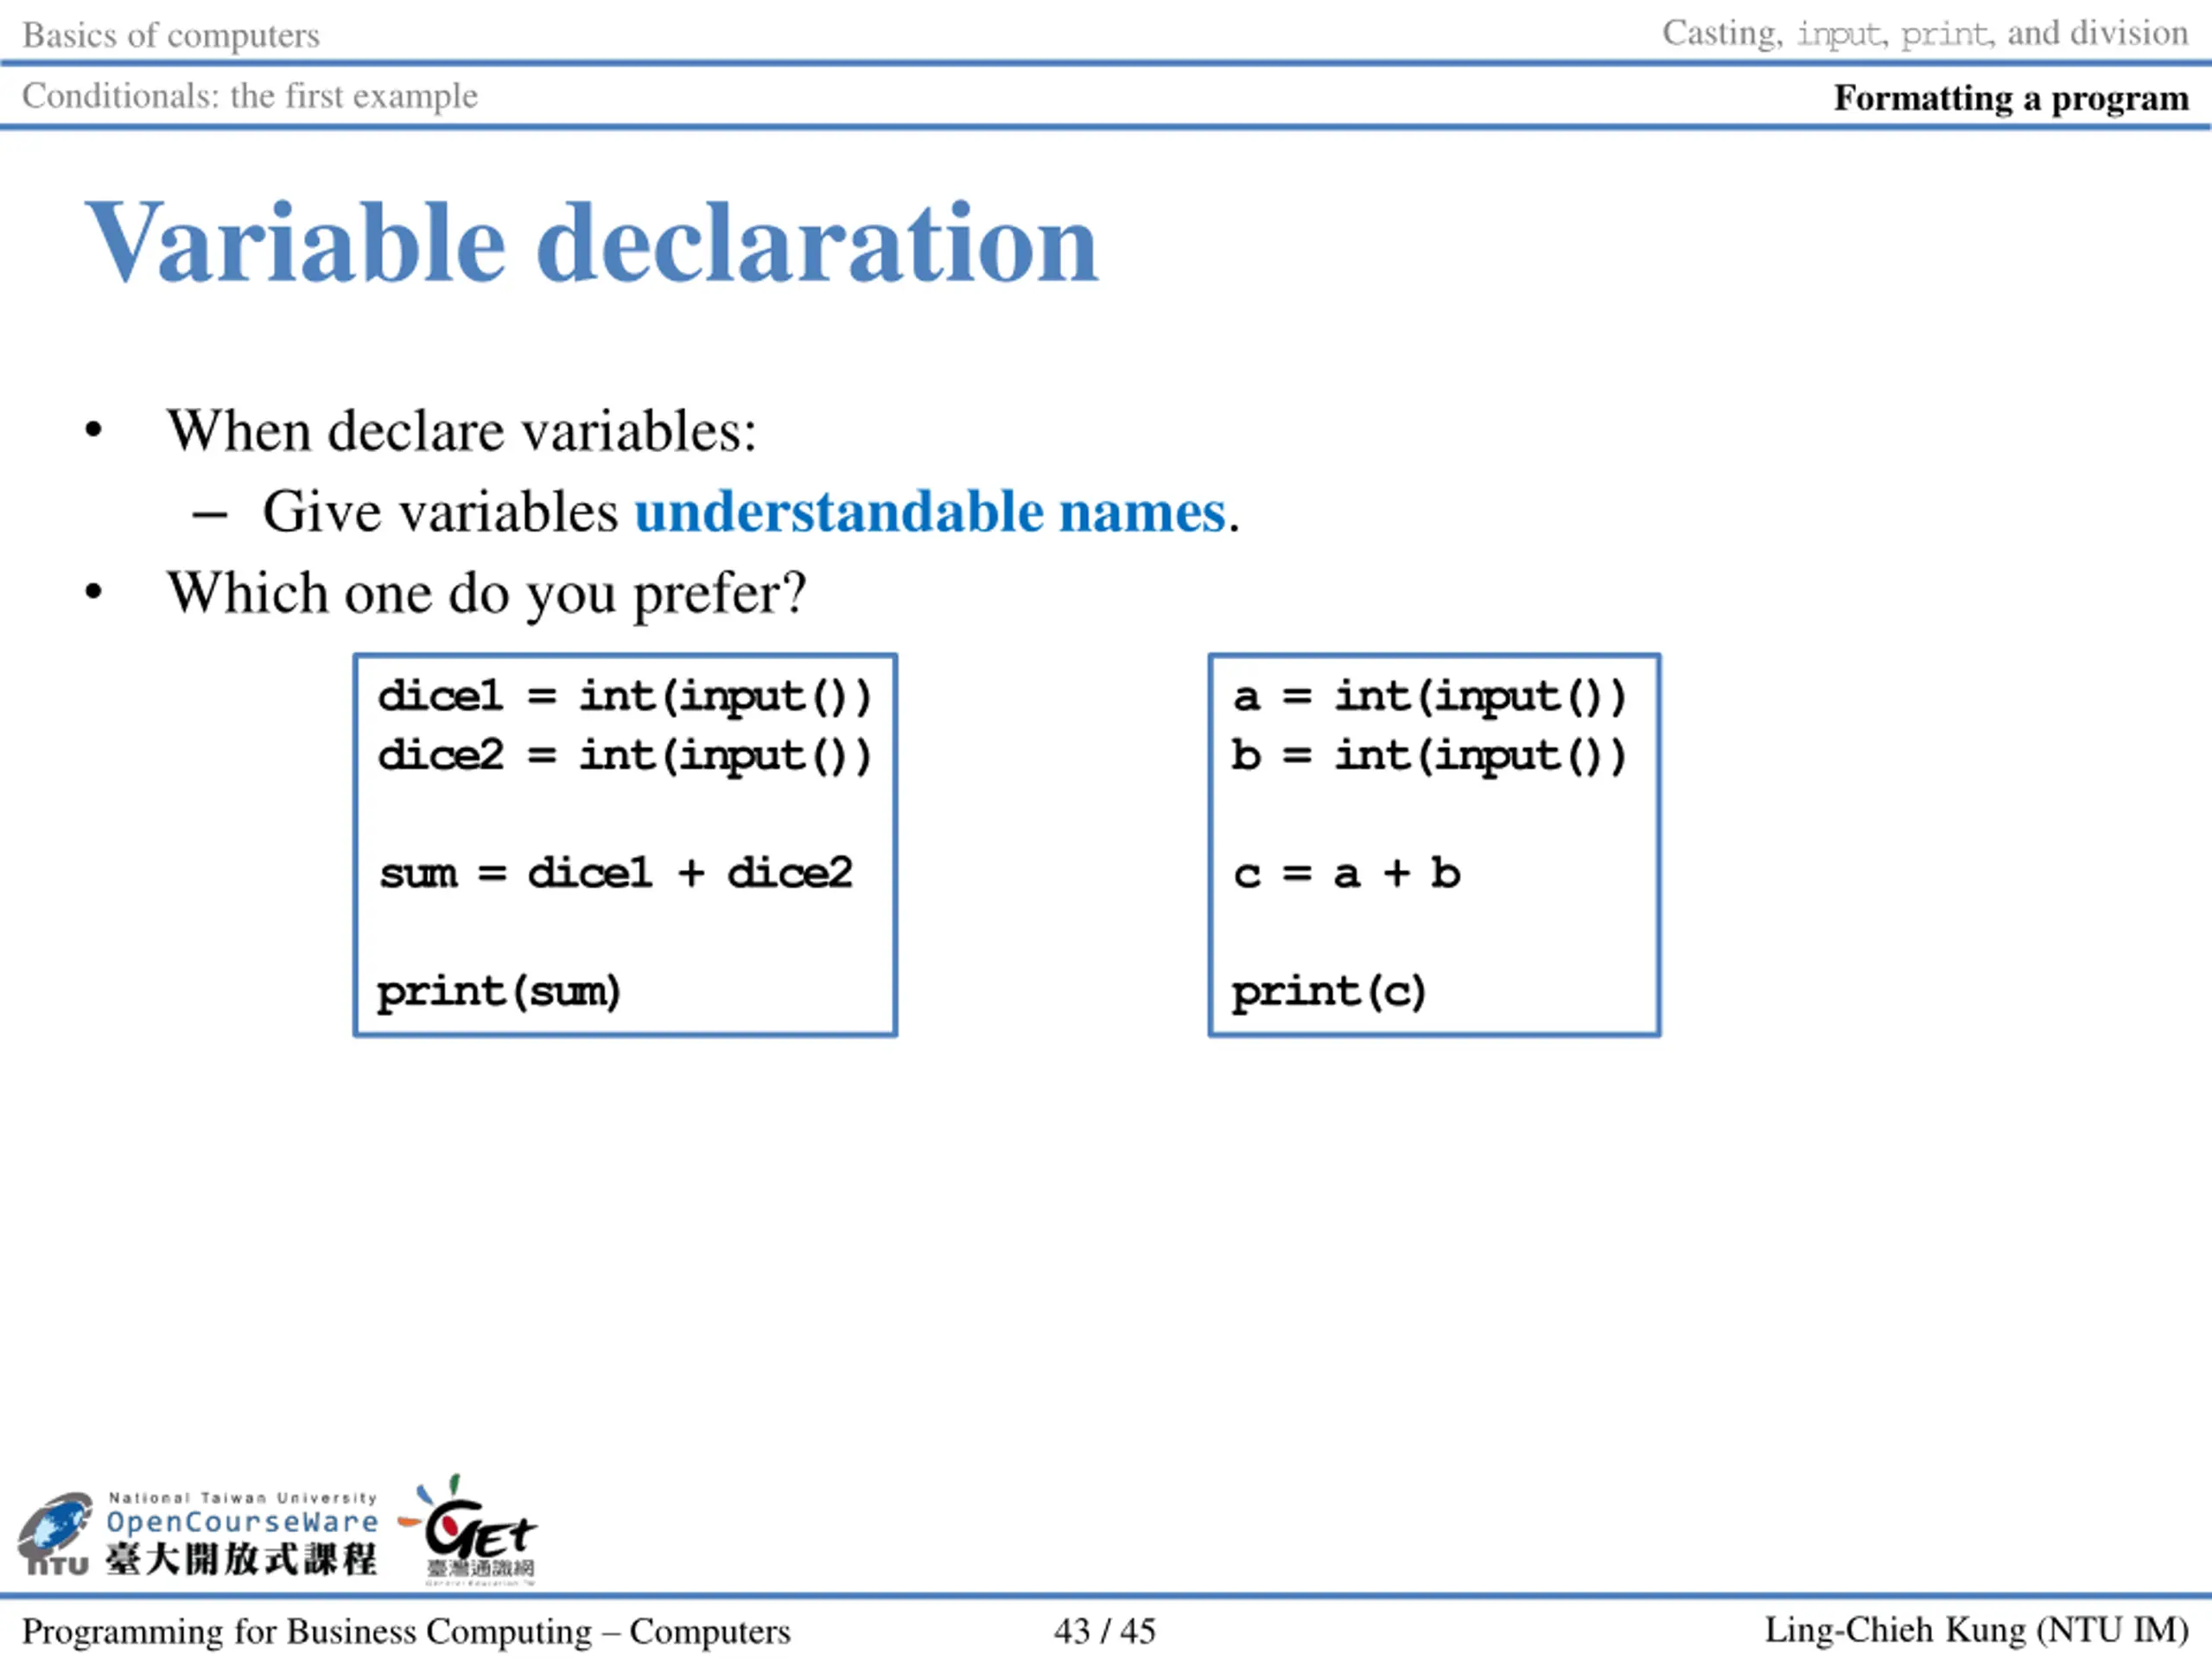Click the 'understandable names' highlighted text

click(930, 512)
